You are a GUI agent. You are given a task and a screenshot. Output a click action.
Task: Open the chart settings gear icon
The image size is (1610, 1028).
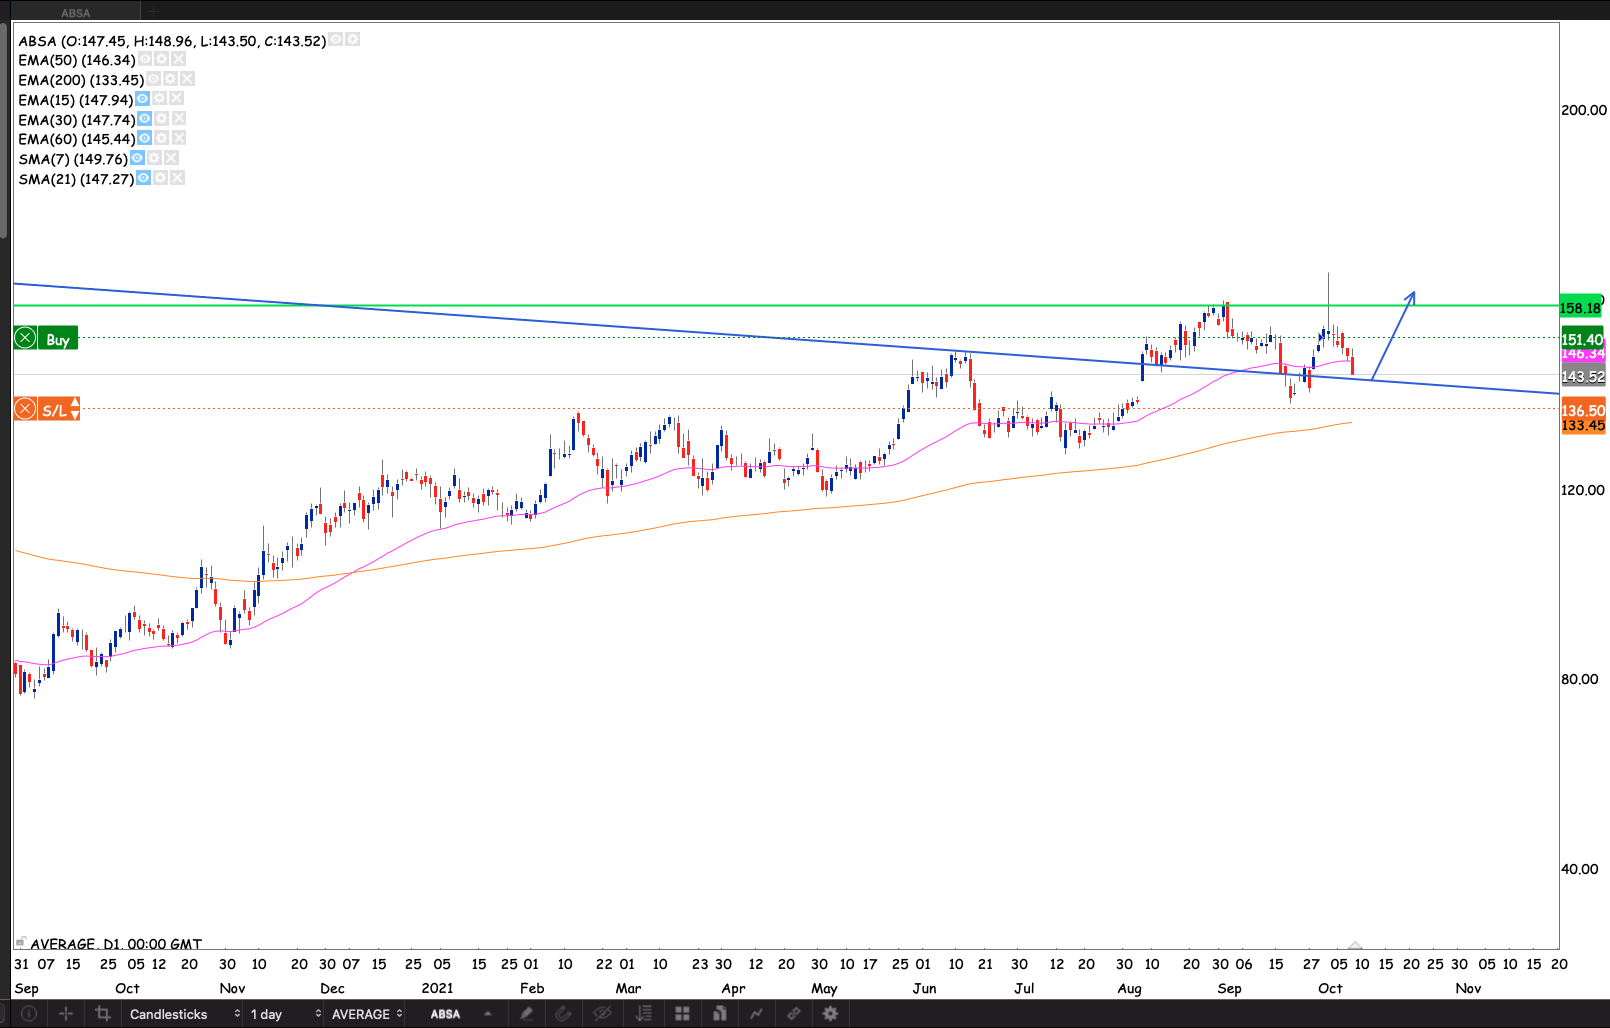coord(830,1014)
